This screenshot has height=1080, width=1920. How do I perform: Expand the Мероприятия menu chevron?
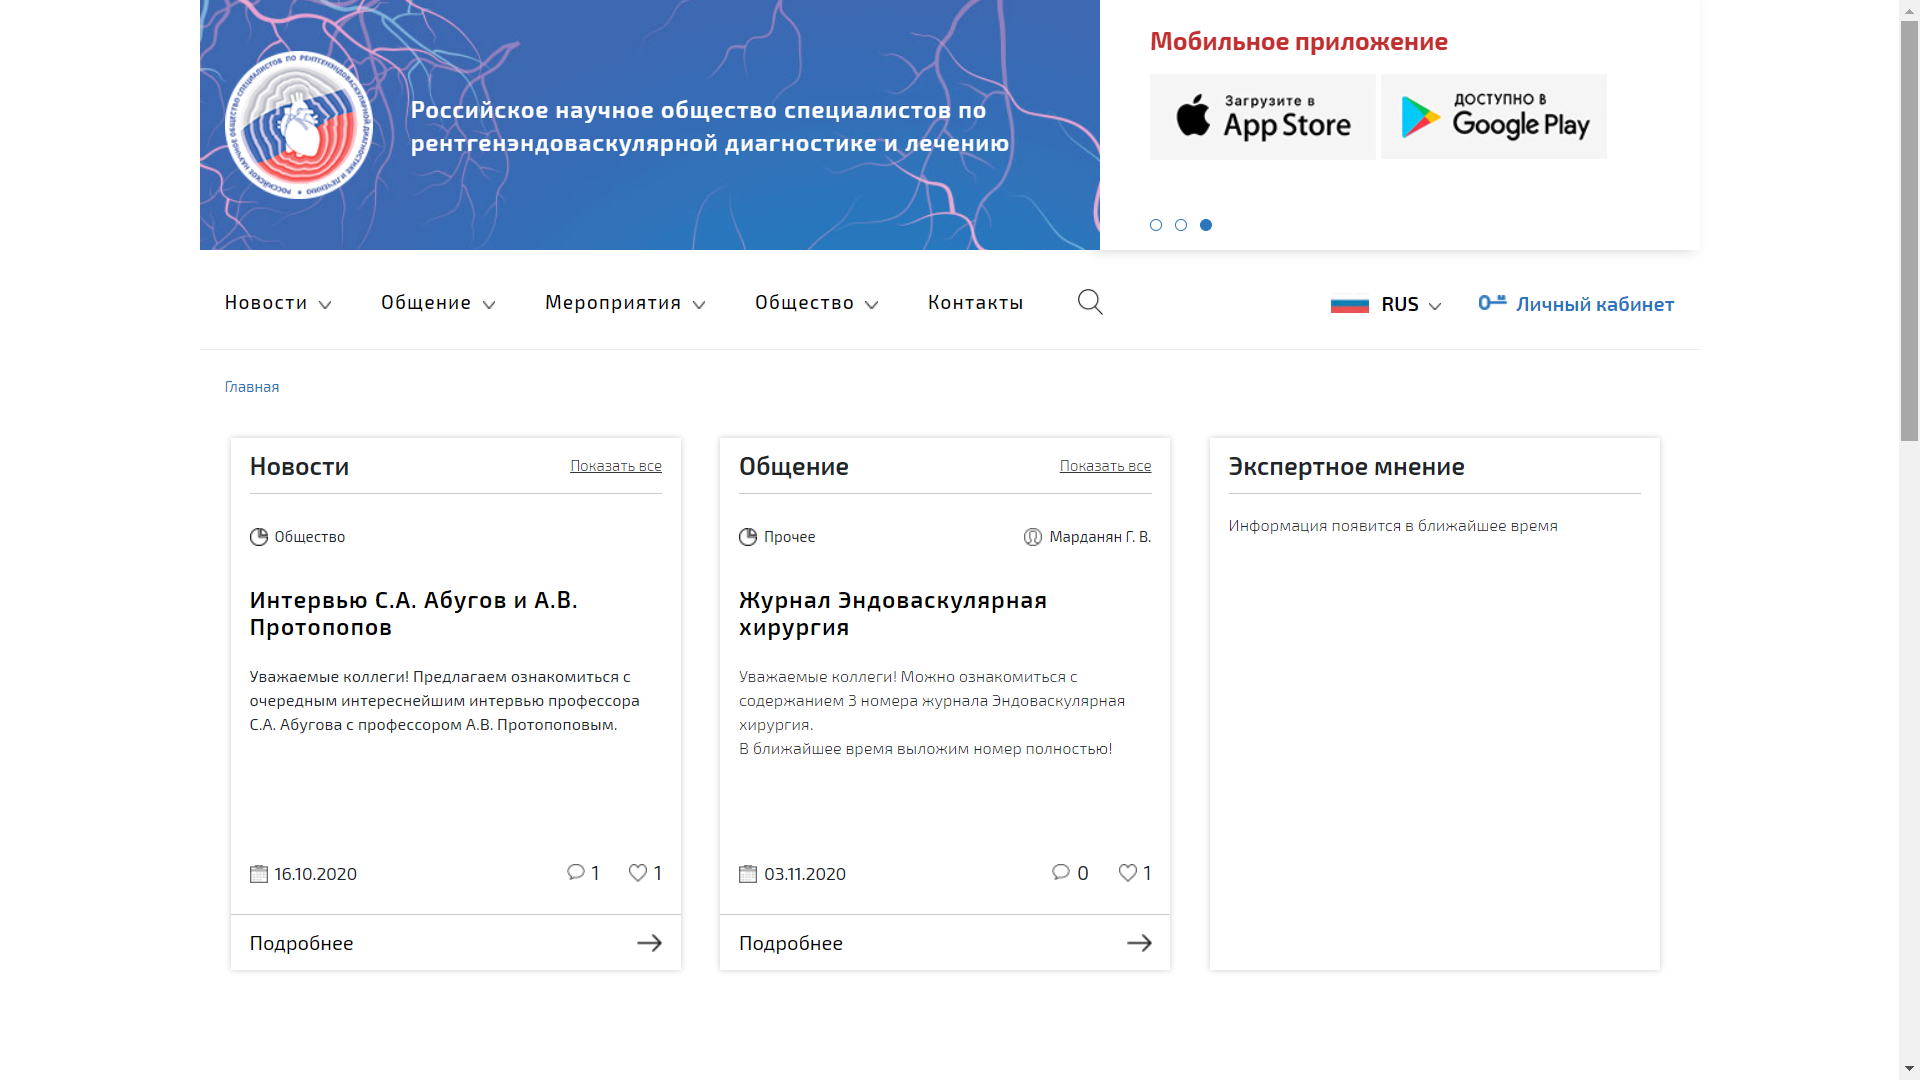[x=699, y=304]
